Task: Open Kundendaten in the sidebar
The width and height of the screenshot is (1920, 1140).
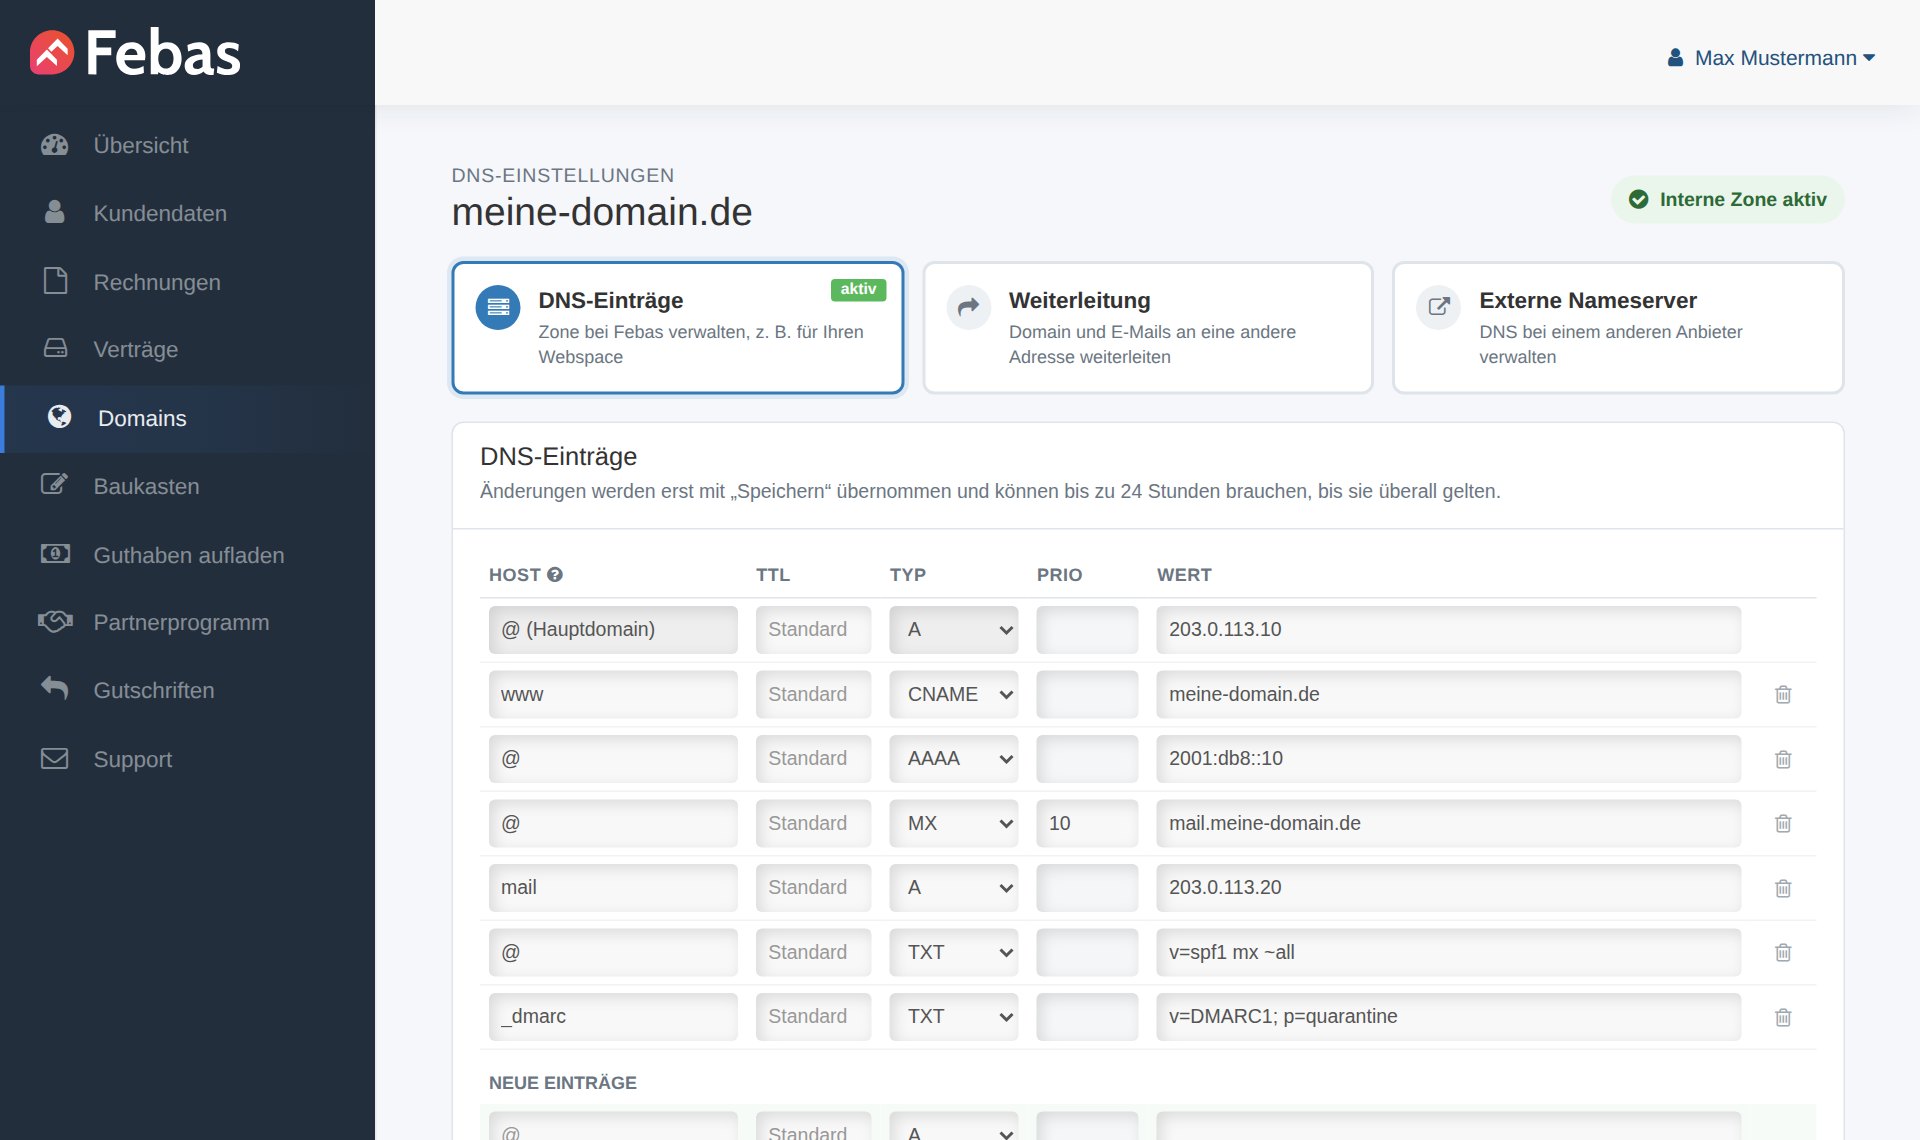Action: (188, 213)
